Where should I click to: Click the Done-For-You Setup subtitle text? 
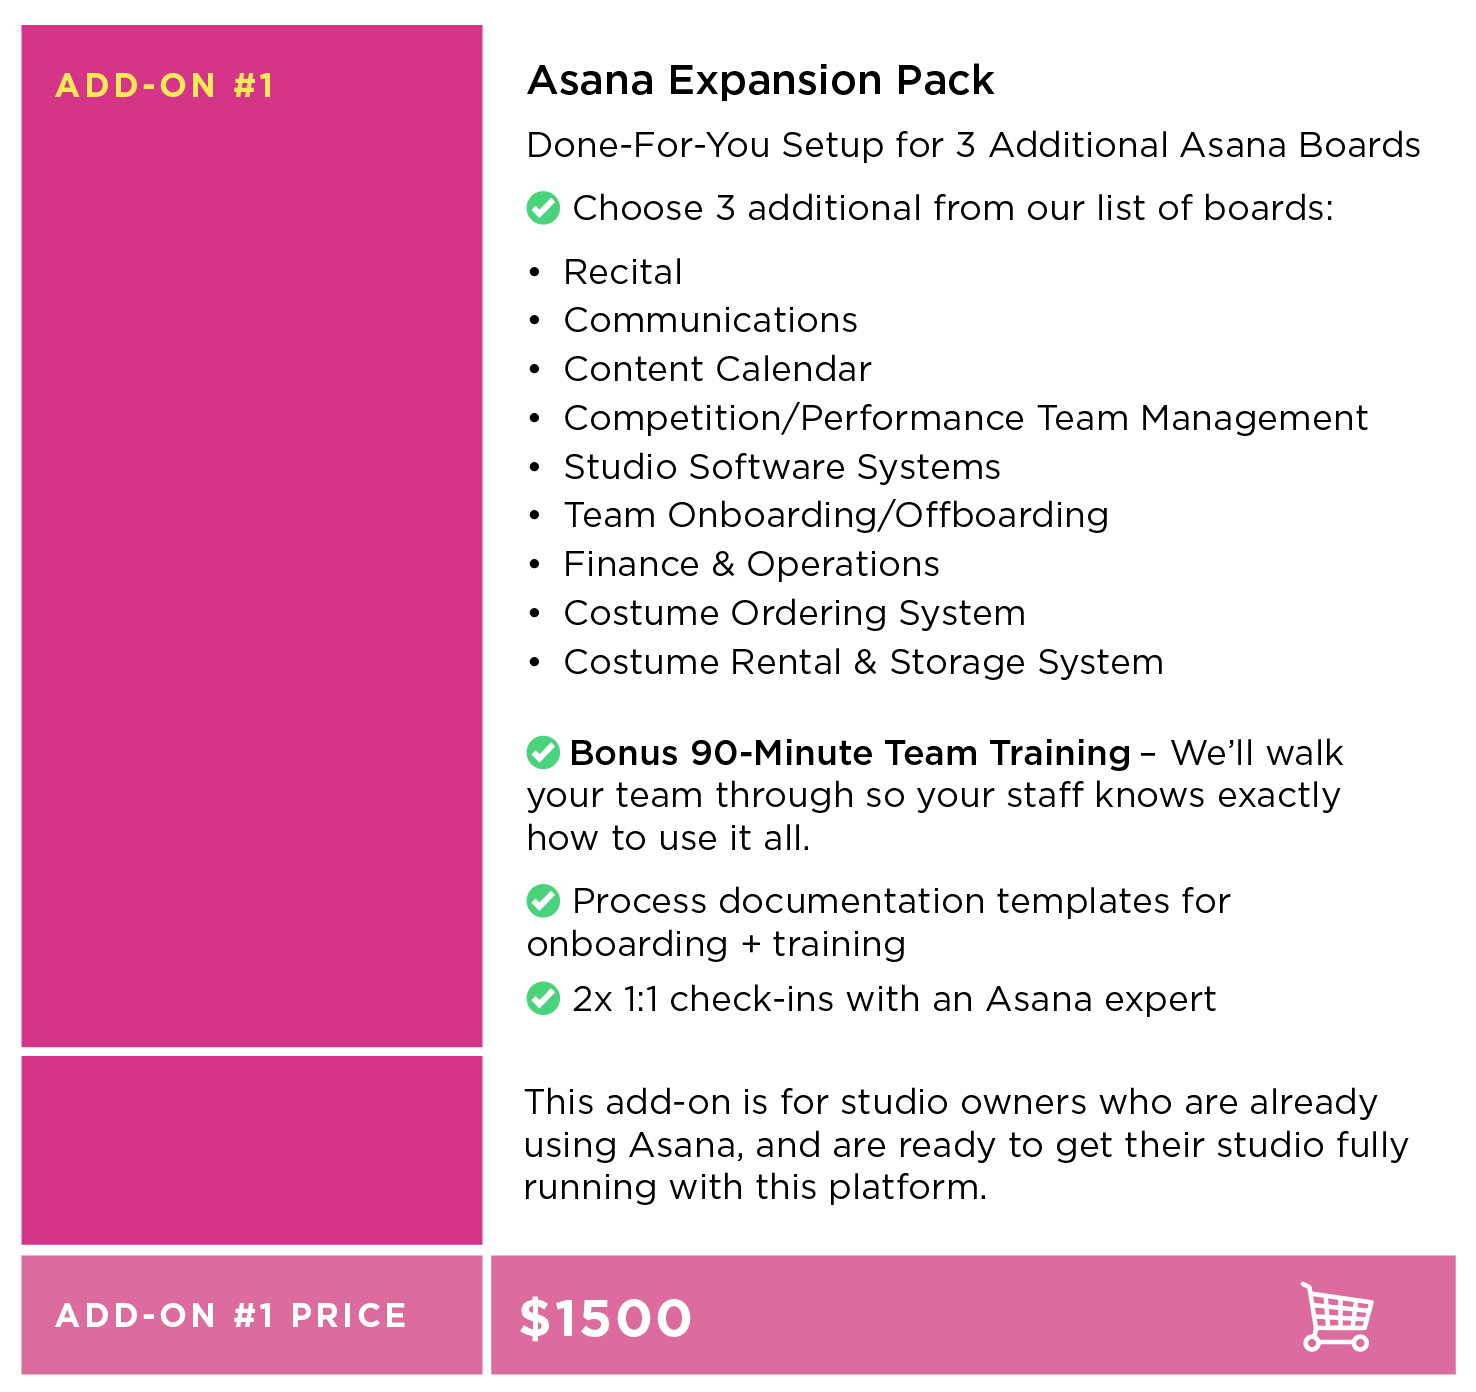click(974, 145)
